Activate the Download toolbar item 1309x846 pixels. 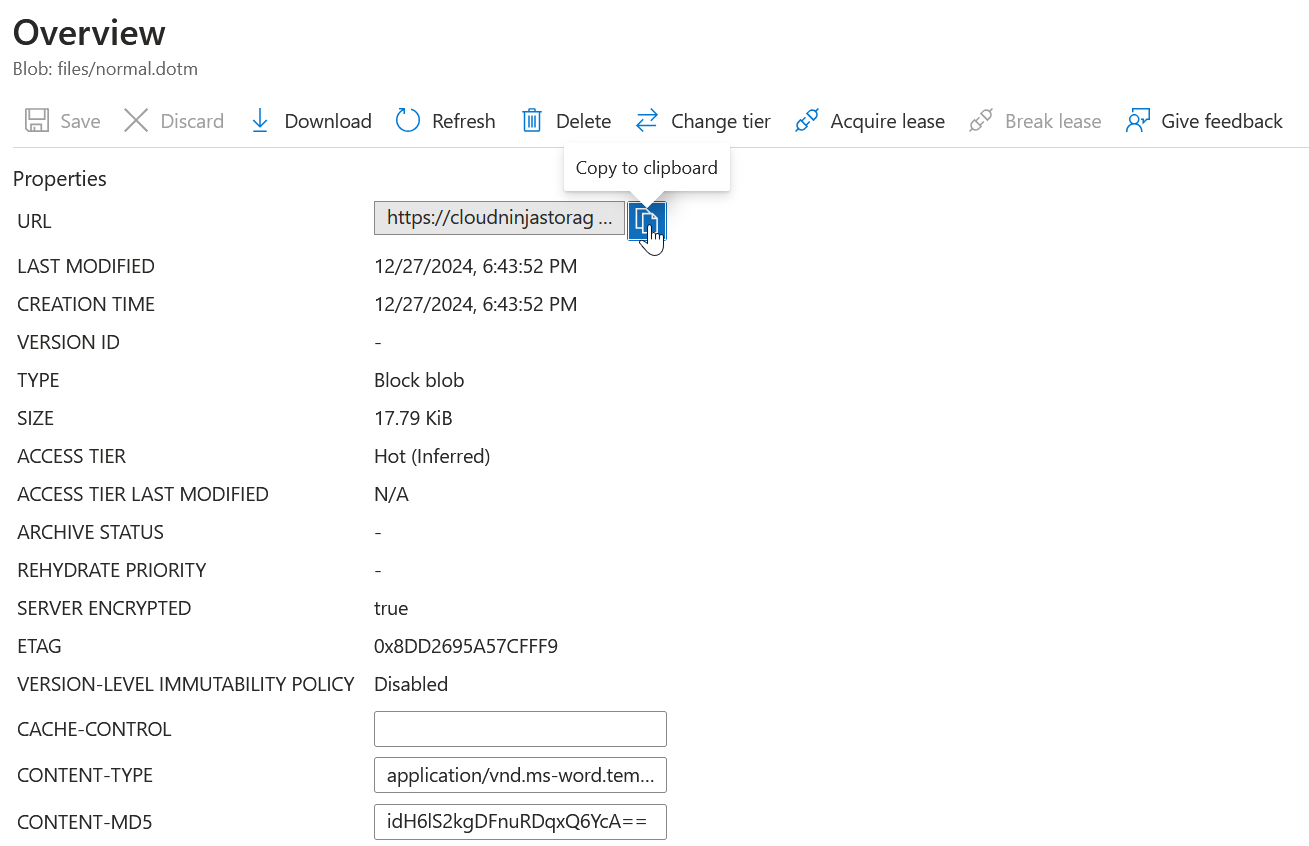[310, 120]
